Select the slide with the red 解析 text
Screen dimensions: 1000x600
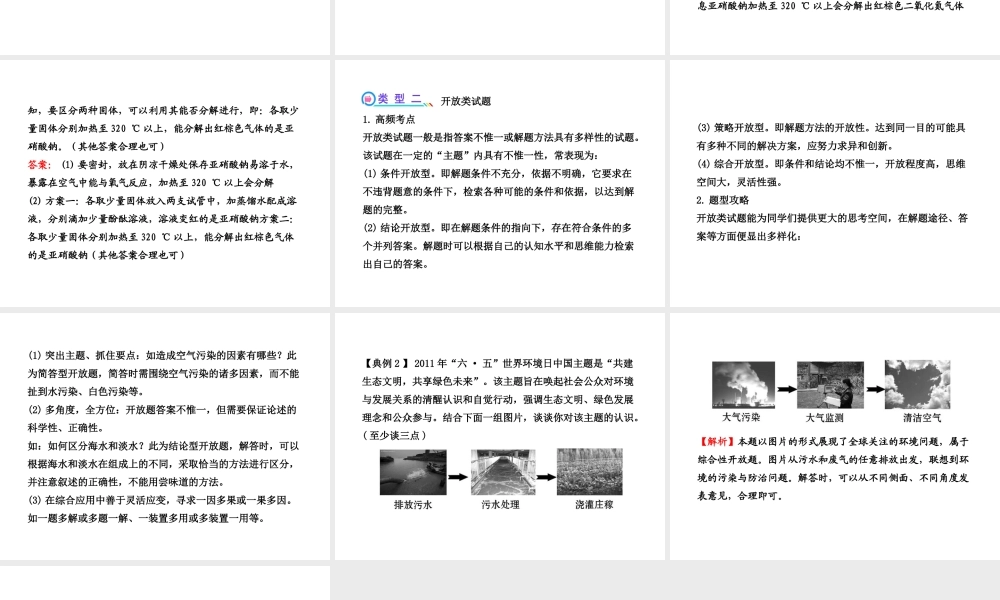[835, 436]
